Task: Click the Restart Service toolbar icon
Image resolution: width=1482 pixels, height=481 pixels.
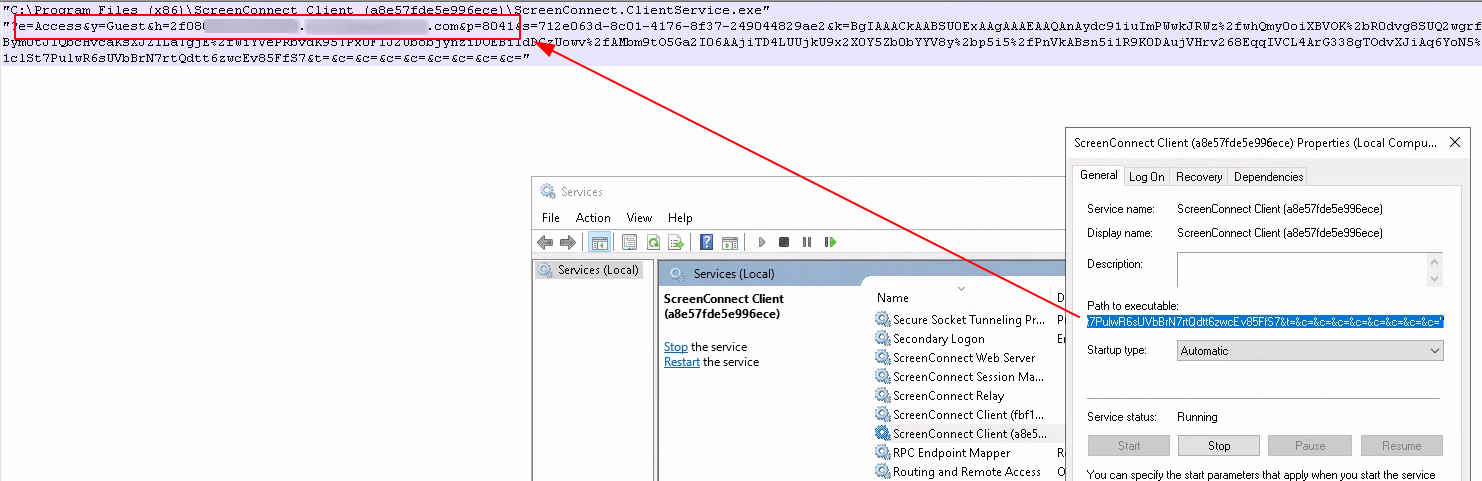Action: tap(830, 242)
